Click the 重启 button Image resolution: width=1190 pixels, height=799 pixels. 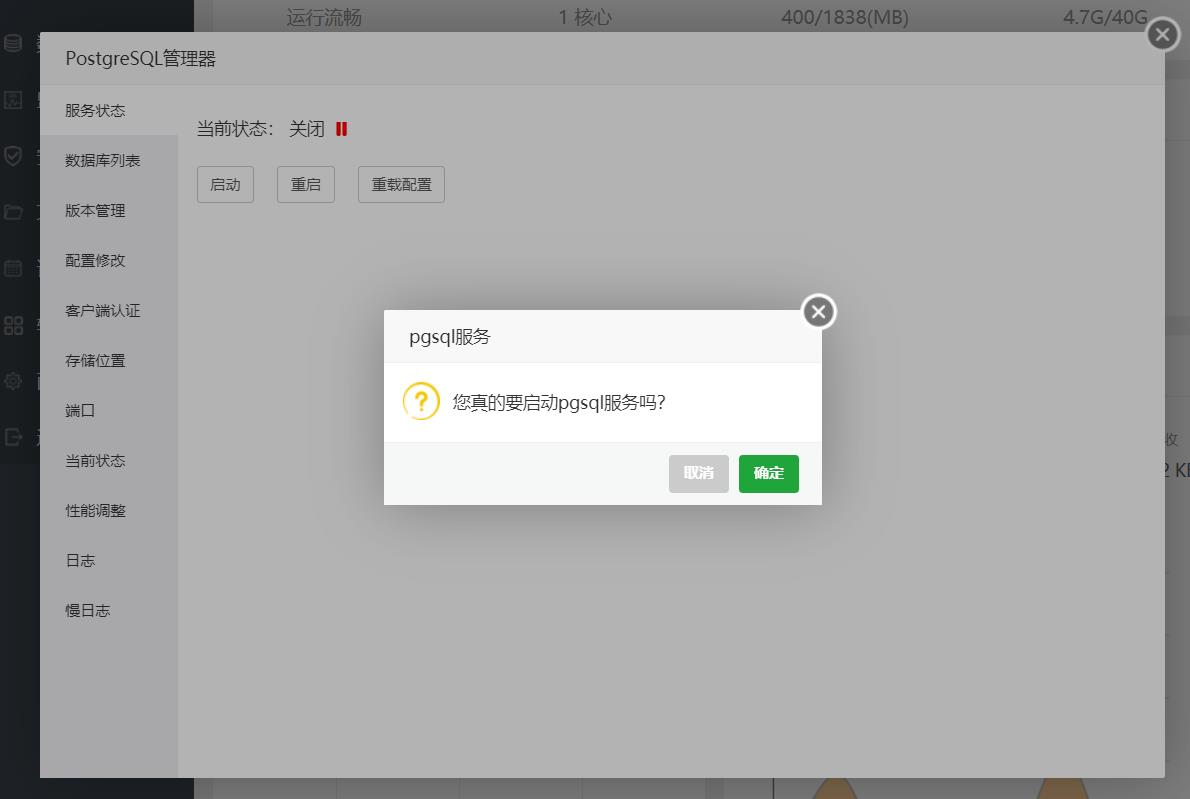pyautogui.click(x=306, y=184)
